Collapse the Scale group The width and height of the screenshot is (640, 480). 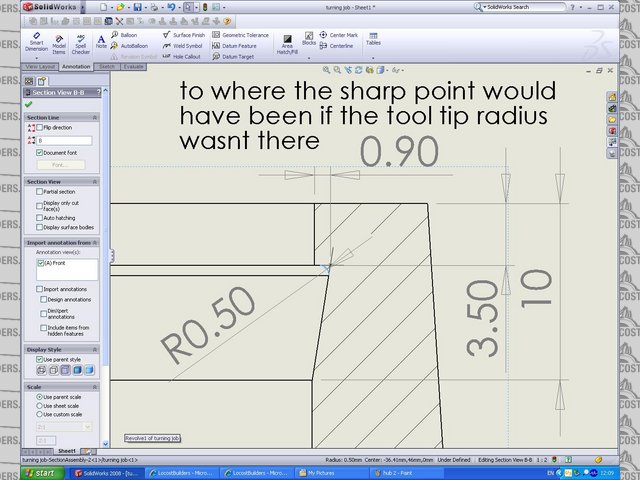95,387
